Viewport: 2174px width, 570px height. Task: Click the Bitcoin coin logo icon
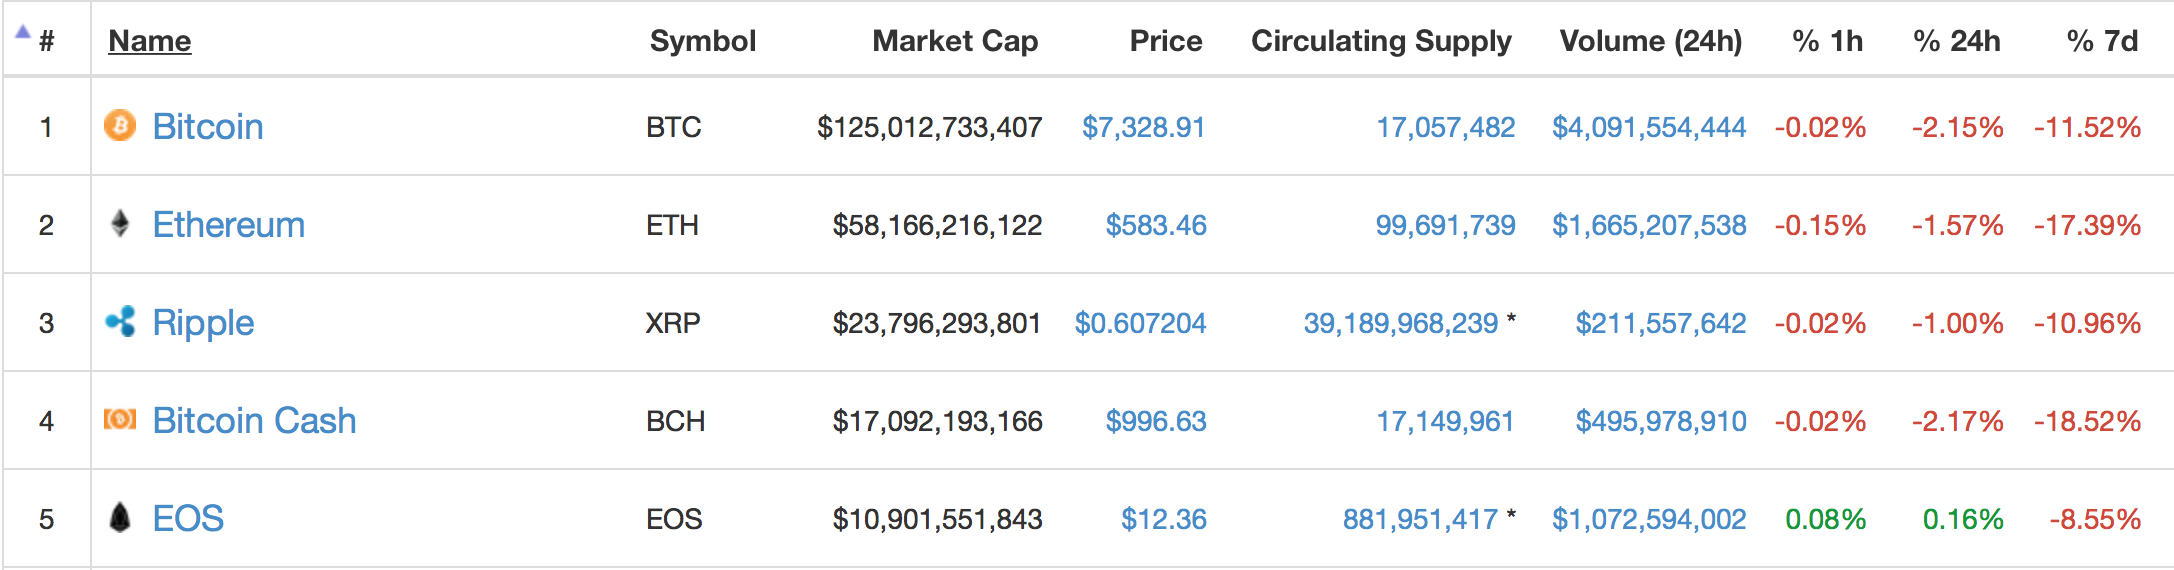[x=120, y=126]
